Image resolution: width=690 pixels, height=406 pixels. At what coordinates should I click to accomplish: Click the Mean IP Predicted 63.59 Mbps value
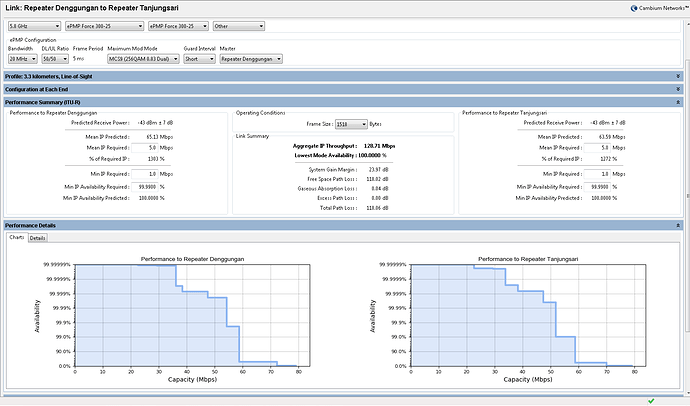pos(612,137)
